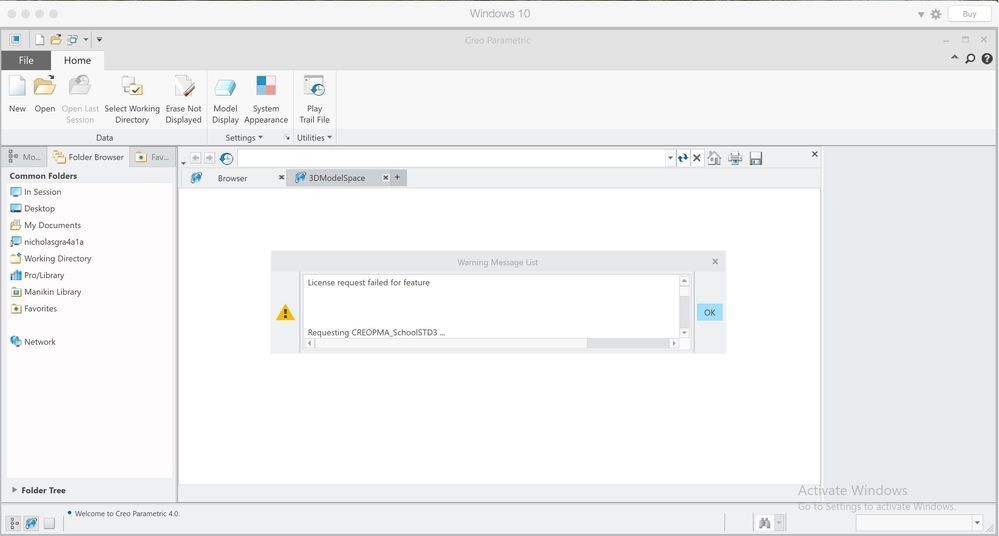This screenshot has width=999, height=536.
Task: Click quick access New document icon
Action: [40, 40]
